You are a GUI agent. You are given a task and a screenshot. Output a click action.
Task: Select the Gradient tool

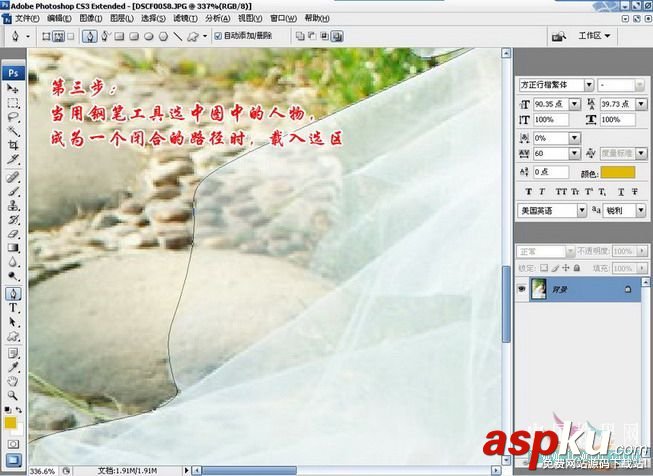pos(13,248)
